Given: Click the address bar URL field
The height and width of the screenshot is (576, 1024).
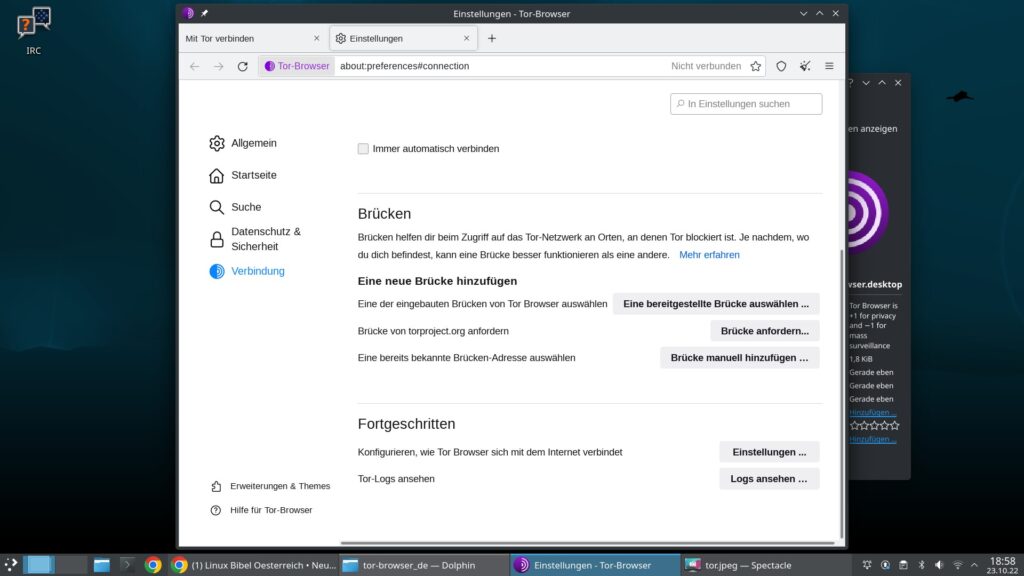Looking at the screenshot, I should [502, 66].
